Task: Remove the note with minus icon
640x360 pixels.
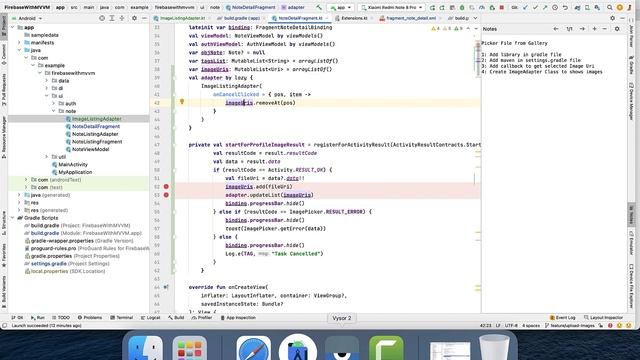Action: (604, 29)
